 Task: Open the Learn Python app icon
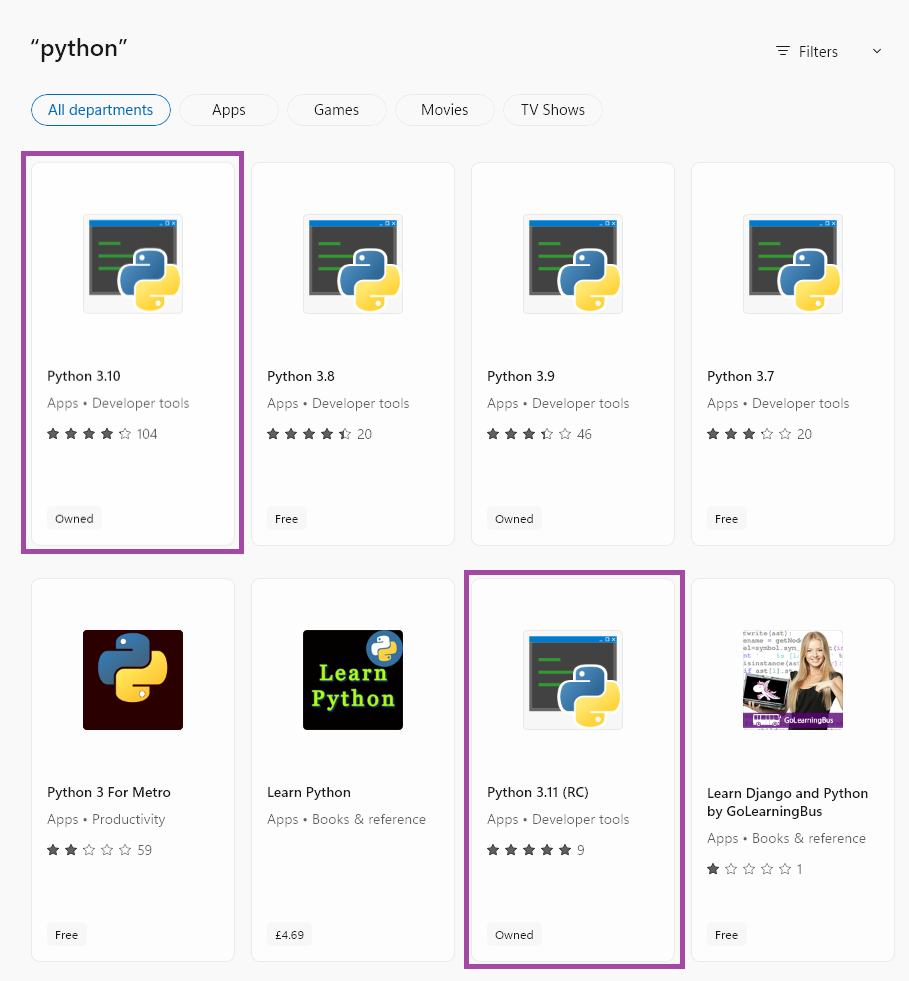pyautogui.click(x=352, y=679)
